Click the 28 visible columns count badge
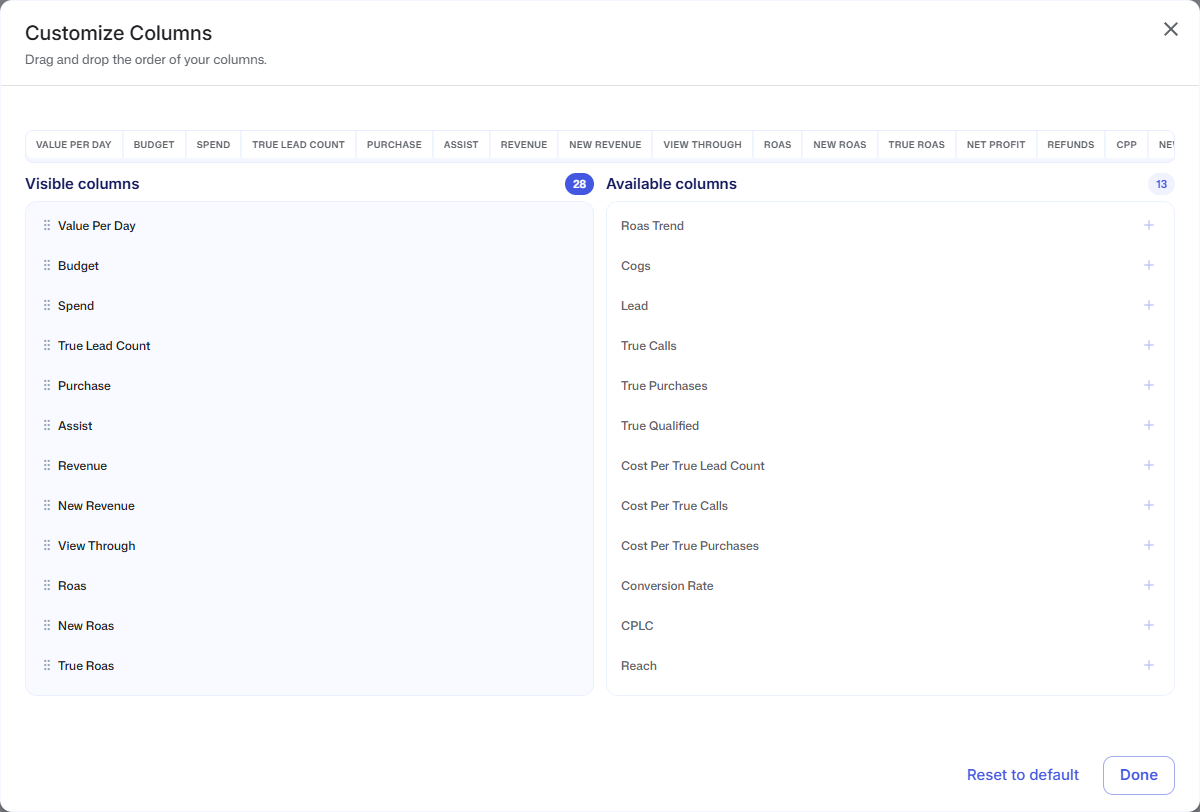The height and width of the screenshot is (812, 1200). (579, 184)
